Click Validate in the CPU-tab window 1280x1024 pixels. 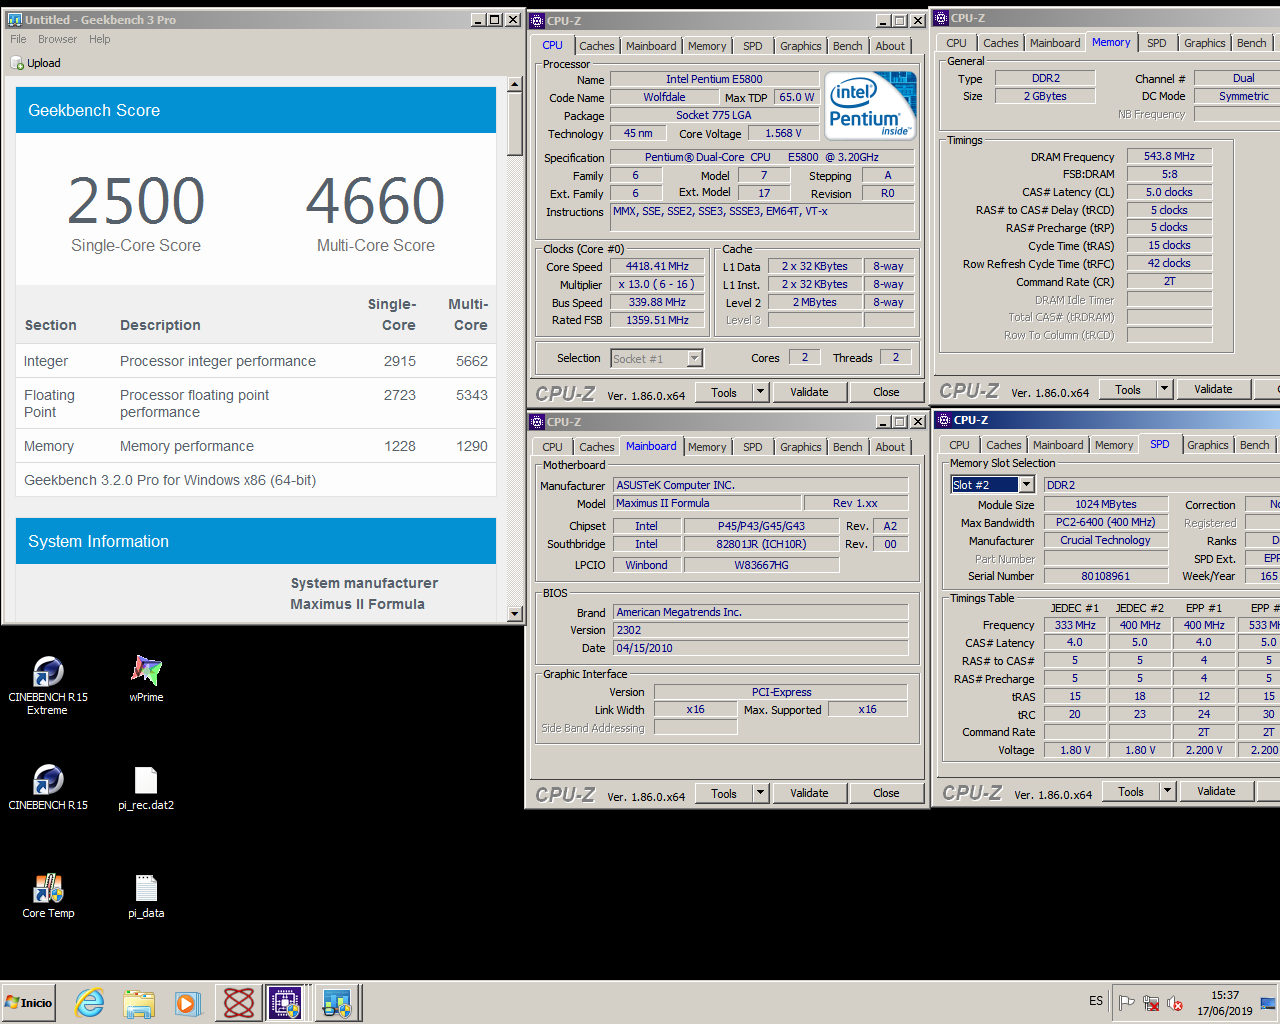click(809, 392)
